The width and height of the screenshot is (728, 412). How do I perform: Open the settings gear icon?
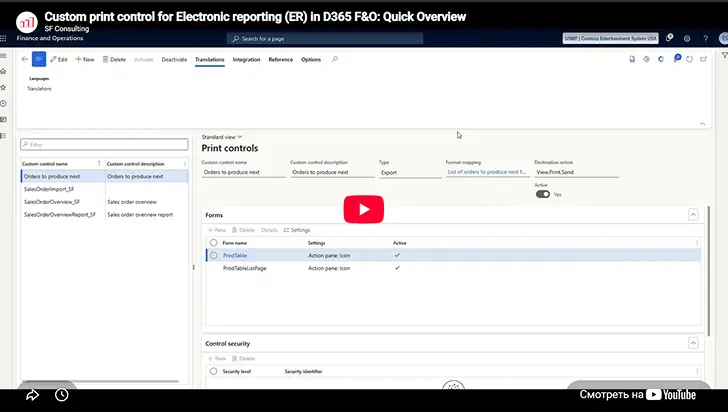pos(687,39)
